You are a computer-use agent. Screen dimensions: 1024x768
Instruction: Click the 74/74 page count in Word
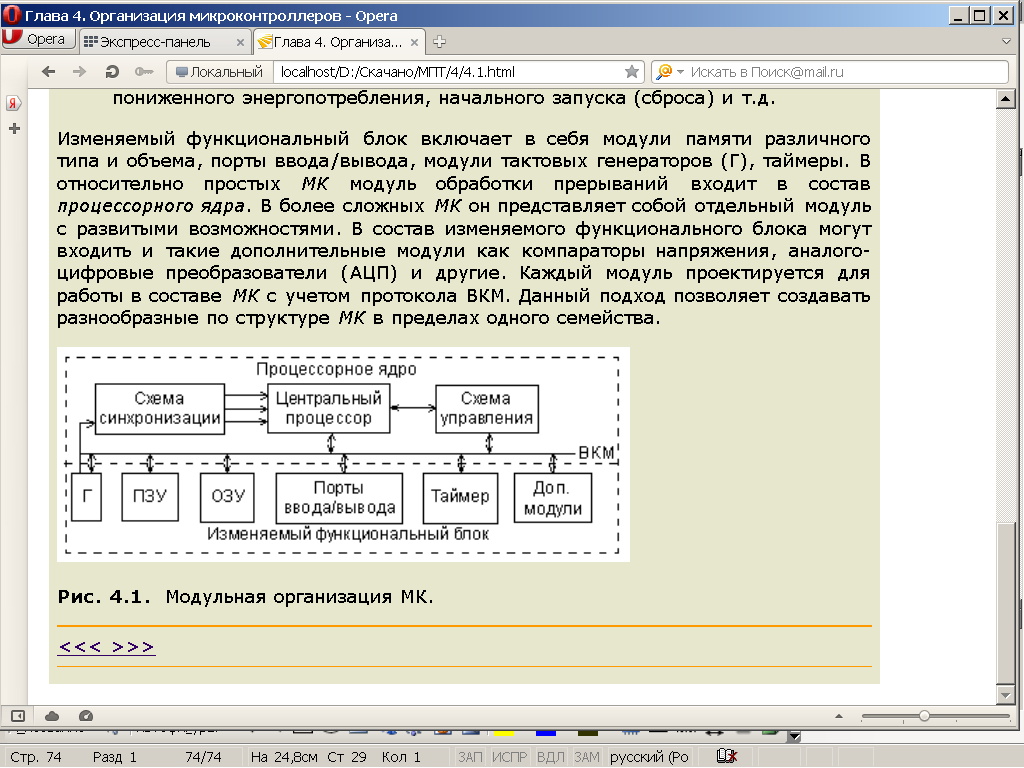(x=203, y=757)
